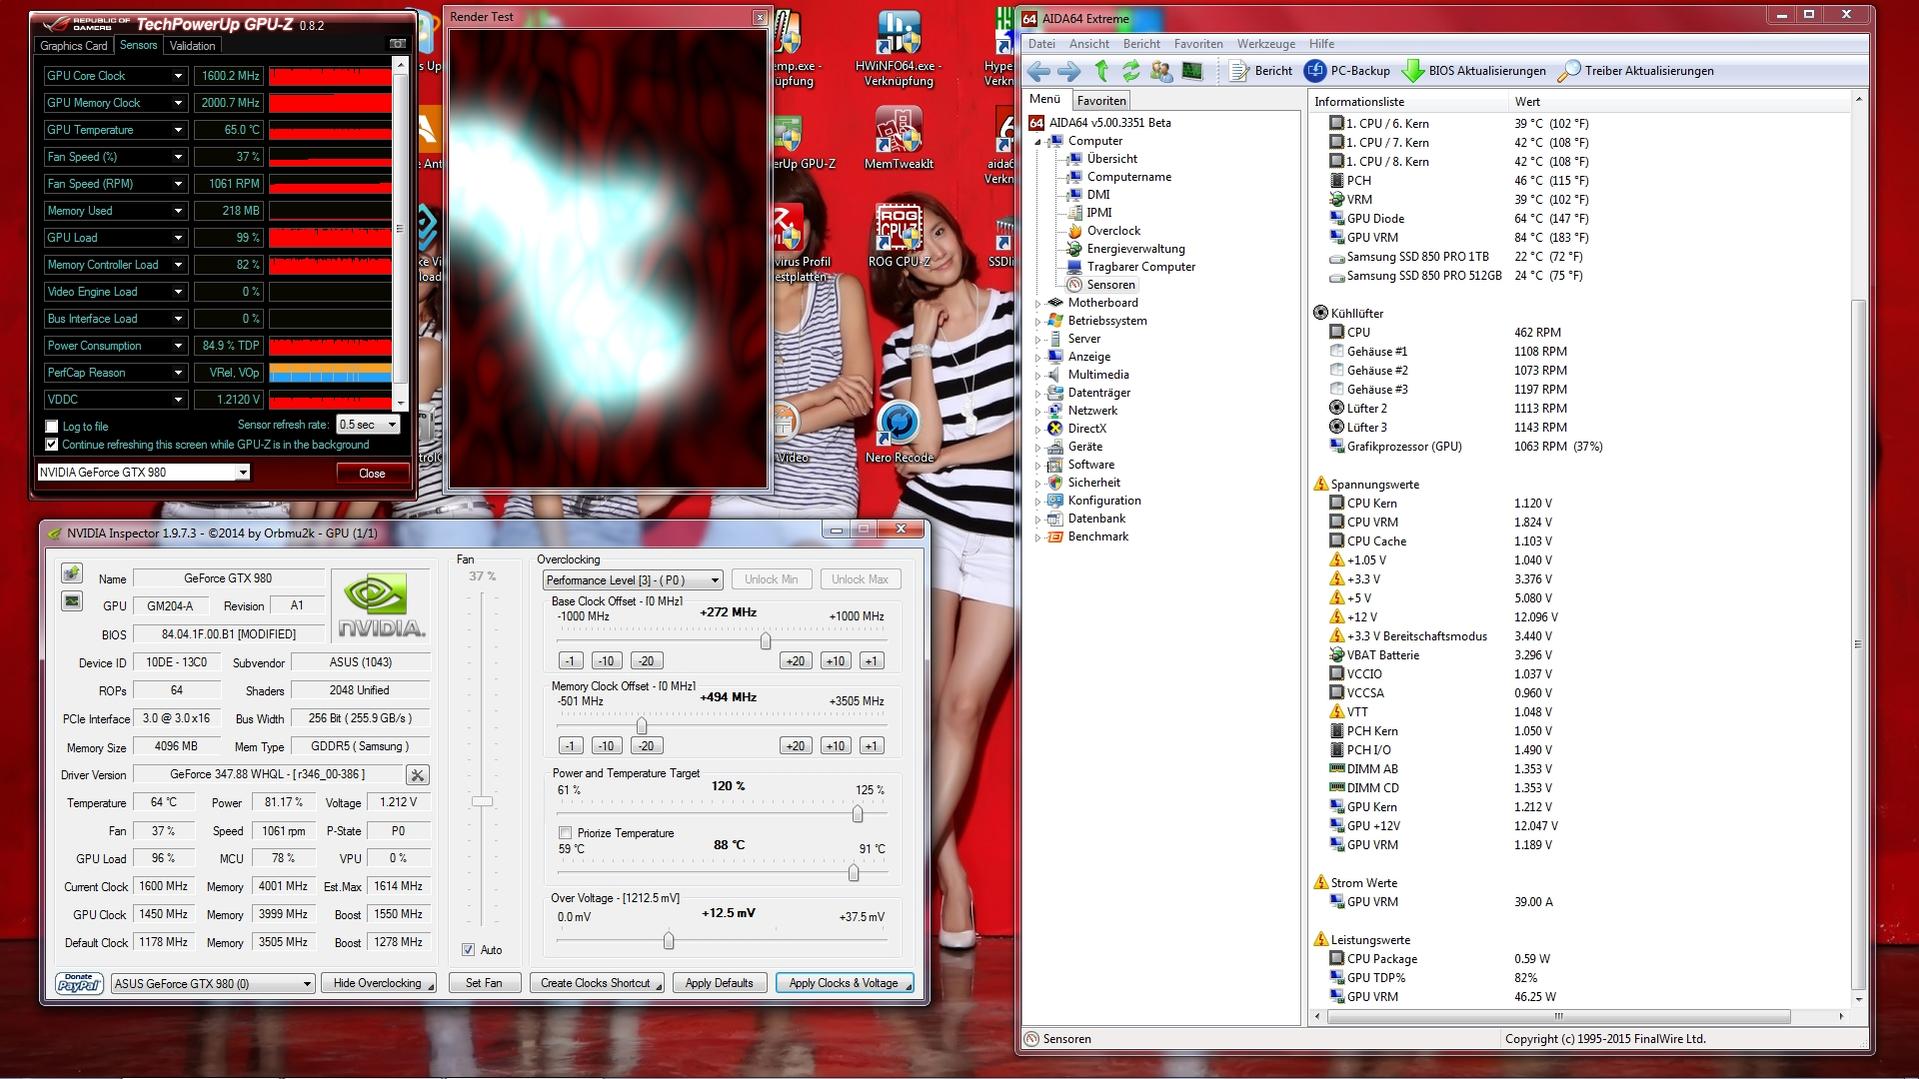This screenshot has height=1079, width=1919.
Task: Open PC-Backup in AIDA64 toolbar
Action: 1348,71
